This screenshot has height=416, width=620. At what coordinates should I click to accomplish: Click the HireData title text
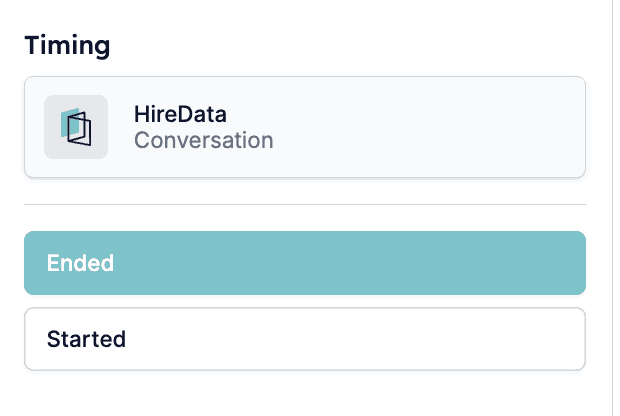pos(180,114)
